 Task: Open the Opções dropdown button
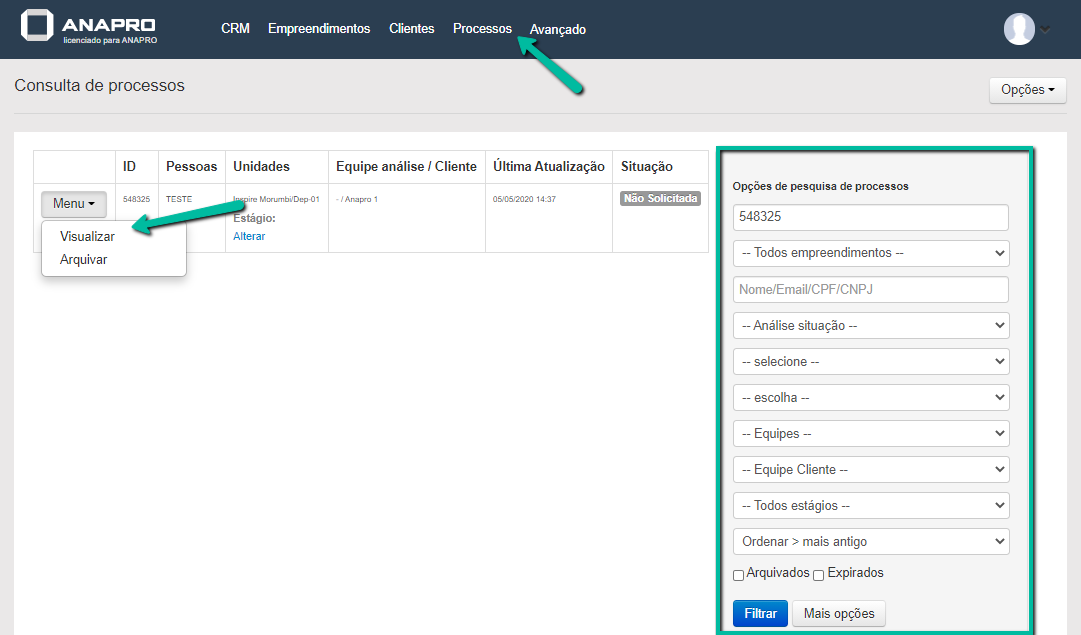tap(1027, 90)
